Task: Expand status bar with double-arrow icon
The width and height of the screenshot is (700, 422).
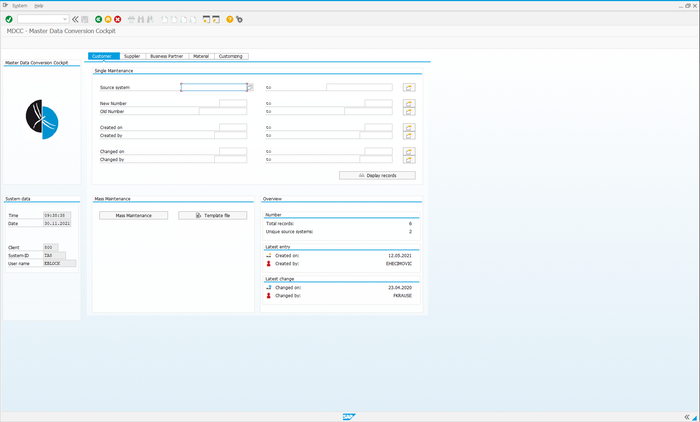Action: click(x=687, y=417)
